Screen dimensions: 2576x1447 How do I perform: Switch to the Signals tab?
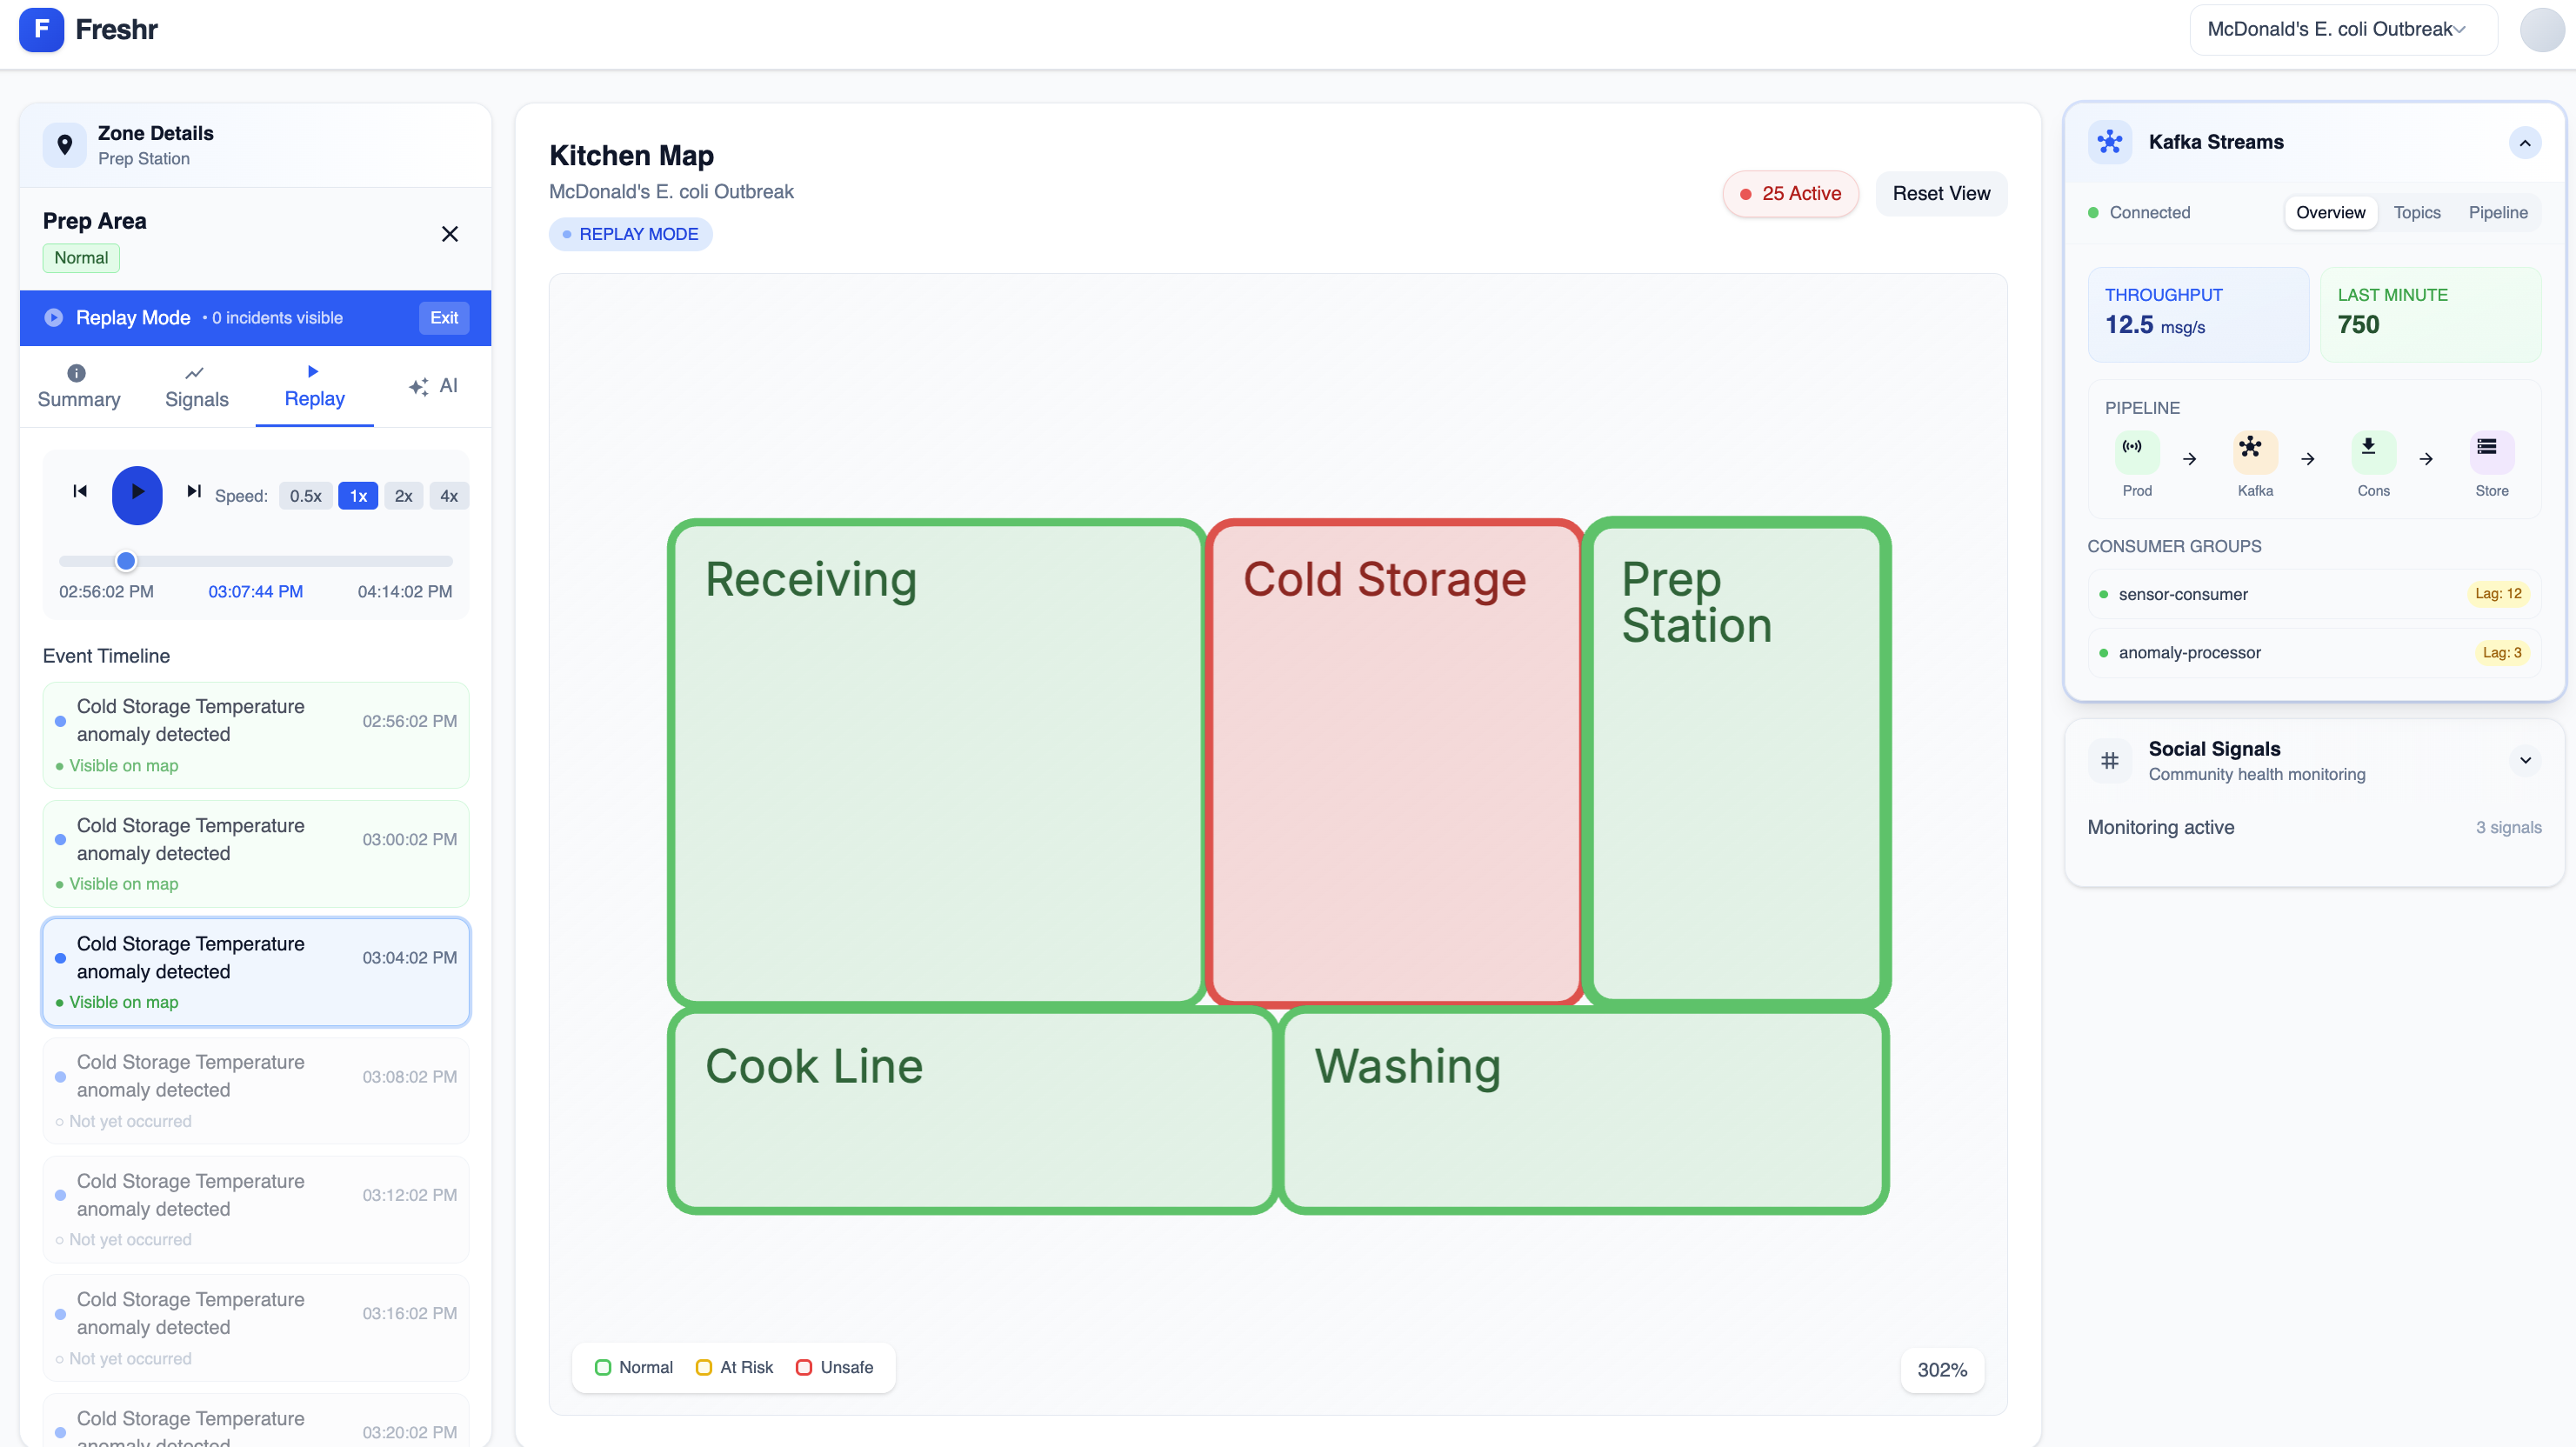pyautogui.click(x=196, y=387)
